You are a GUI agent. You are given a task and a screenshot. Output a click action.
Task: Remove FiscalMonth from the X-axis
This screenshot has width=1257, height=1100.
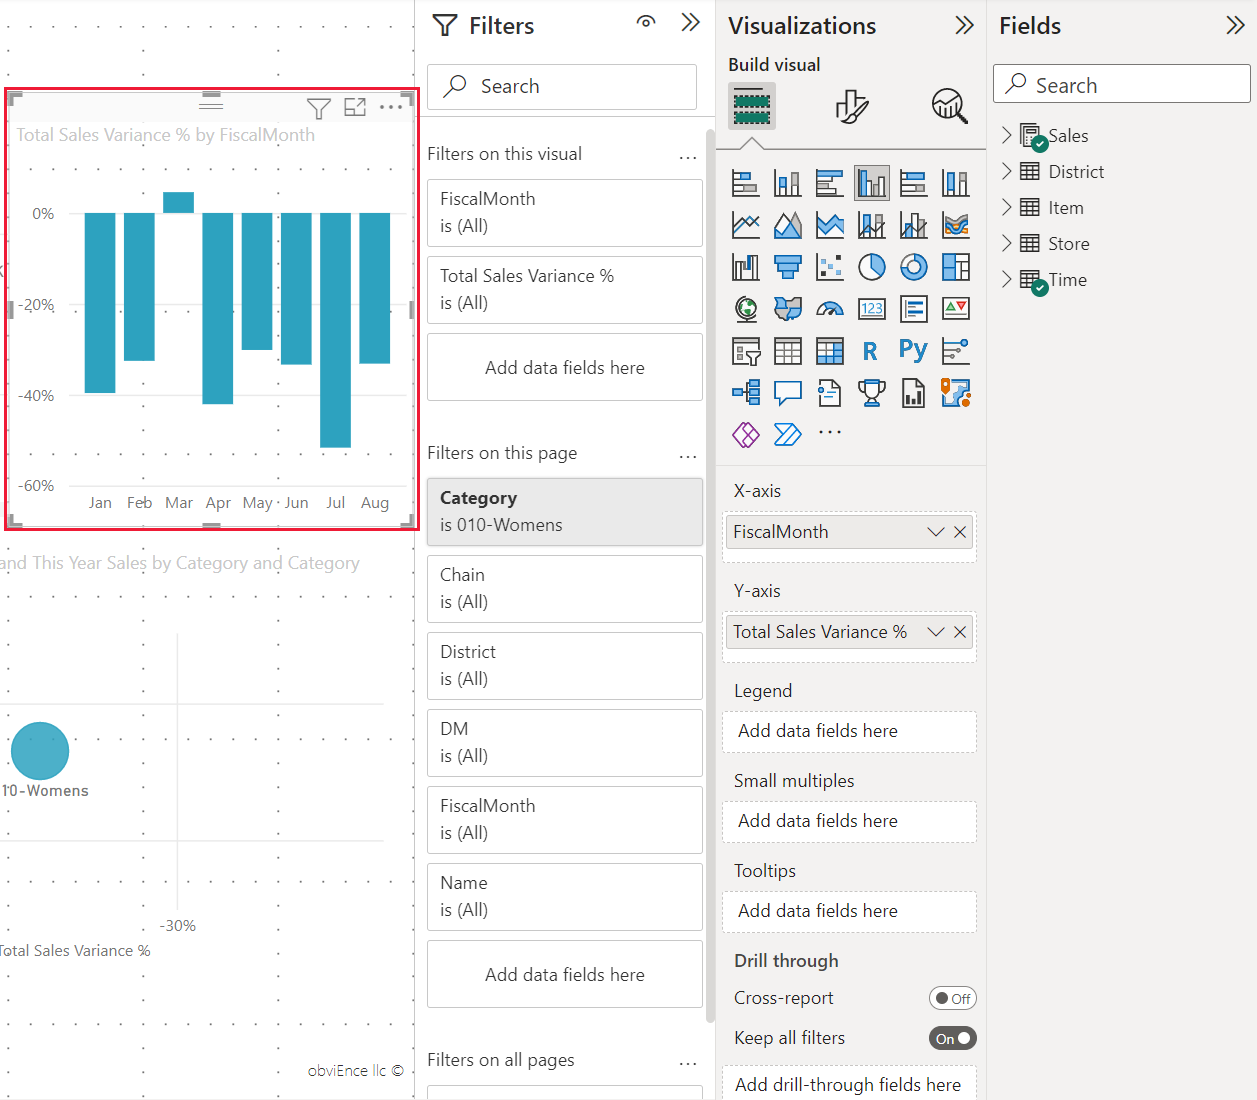[960, 532]
